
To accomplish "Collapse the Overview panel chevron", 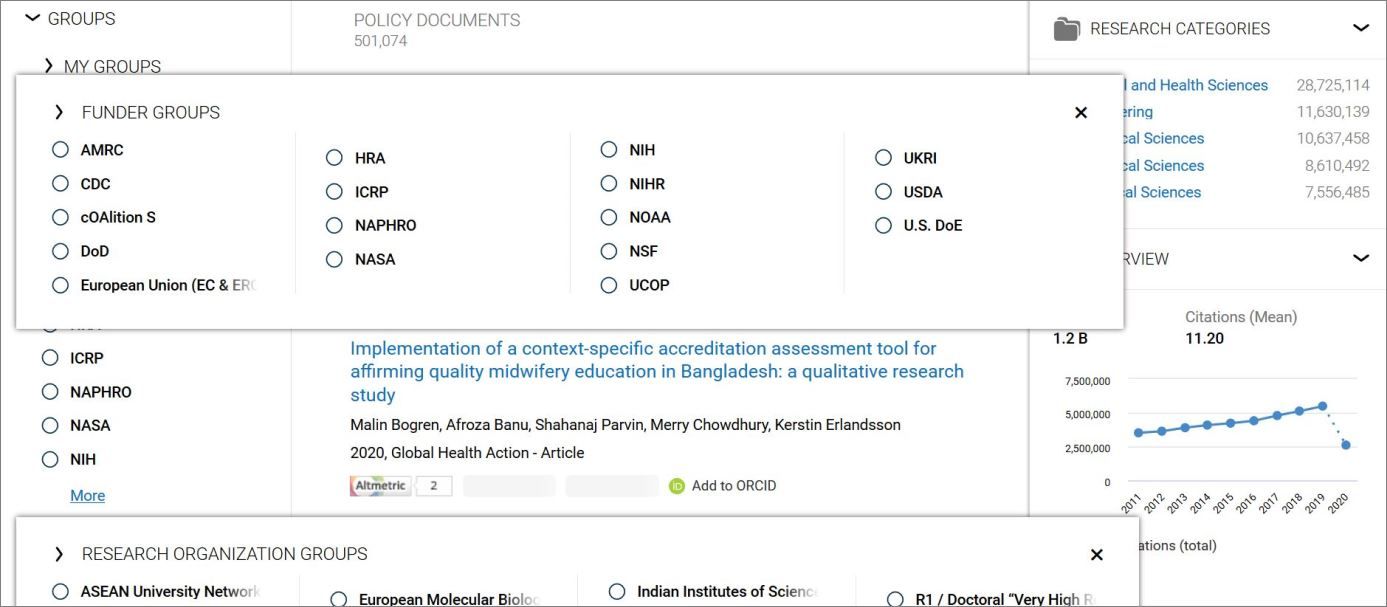I will tap(1360, 258).
